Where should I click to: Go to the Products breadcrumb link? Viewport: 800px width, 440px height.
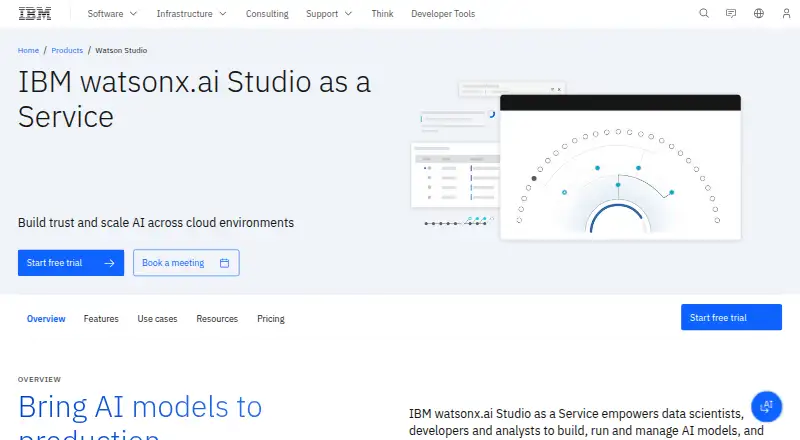point(67,50)
